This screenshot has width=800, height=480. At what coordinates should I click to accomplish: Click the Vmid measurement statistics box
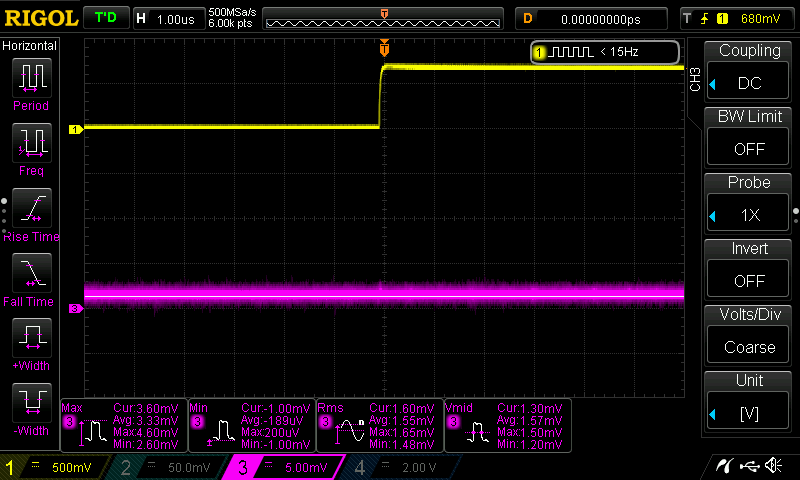tap(506, 427)
